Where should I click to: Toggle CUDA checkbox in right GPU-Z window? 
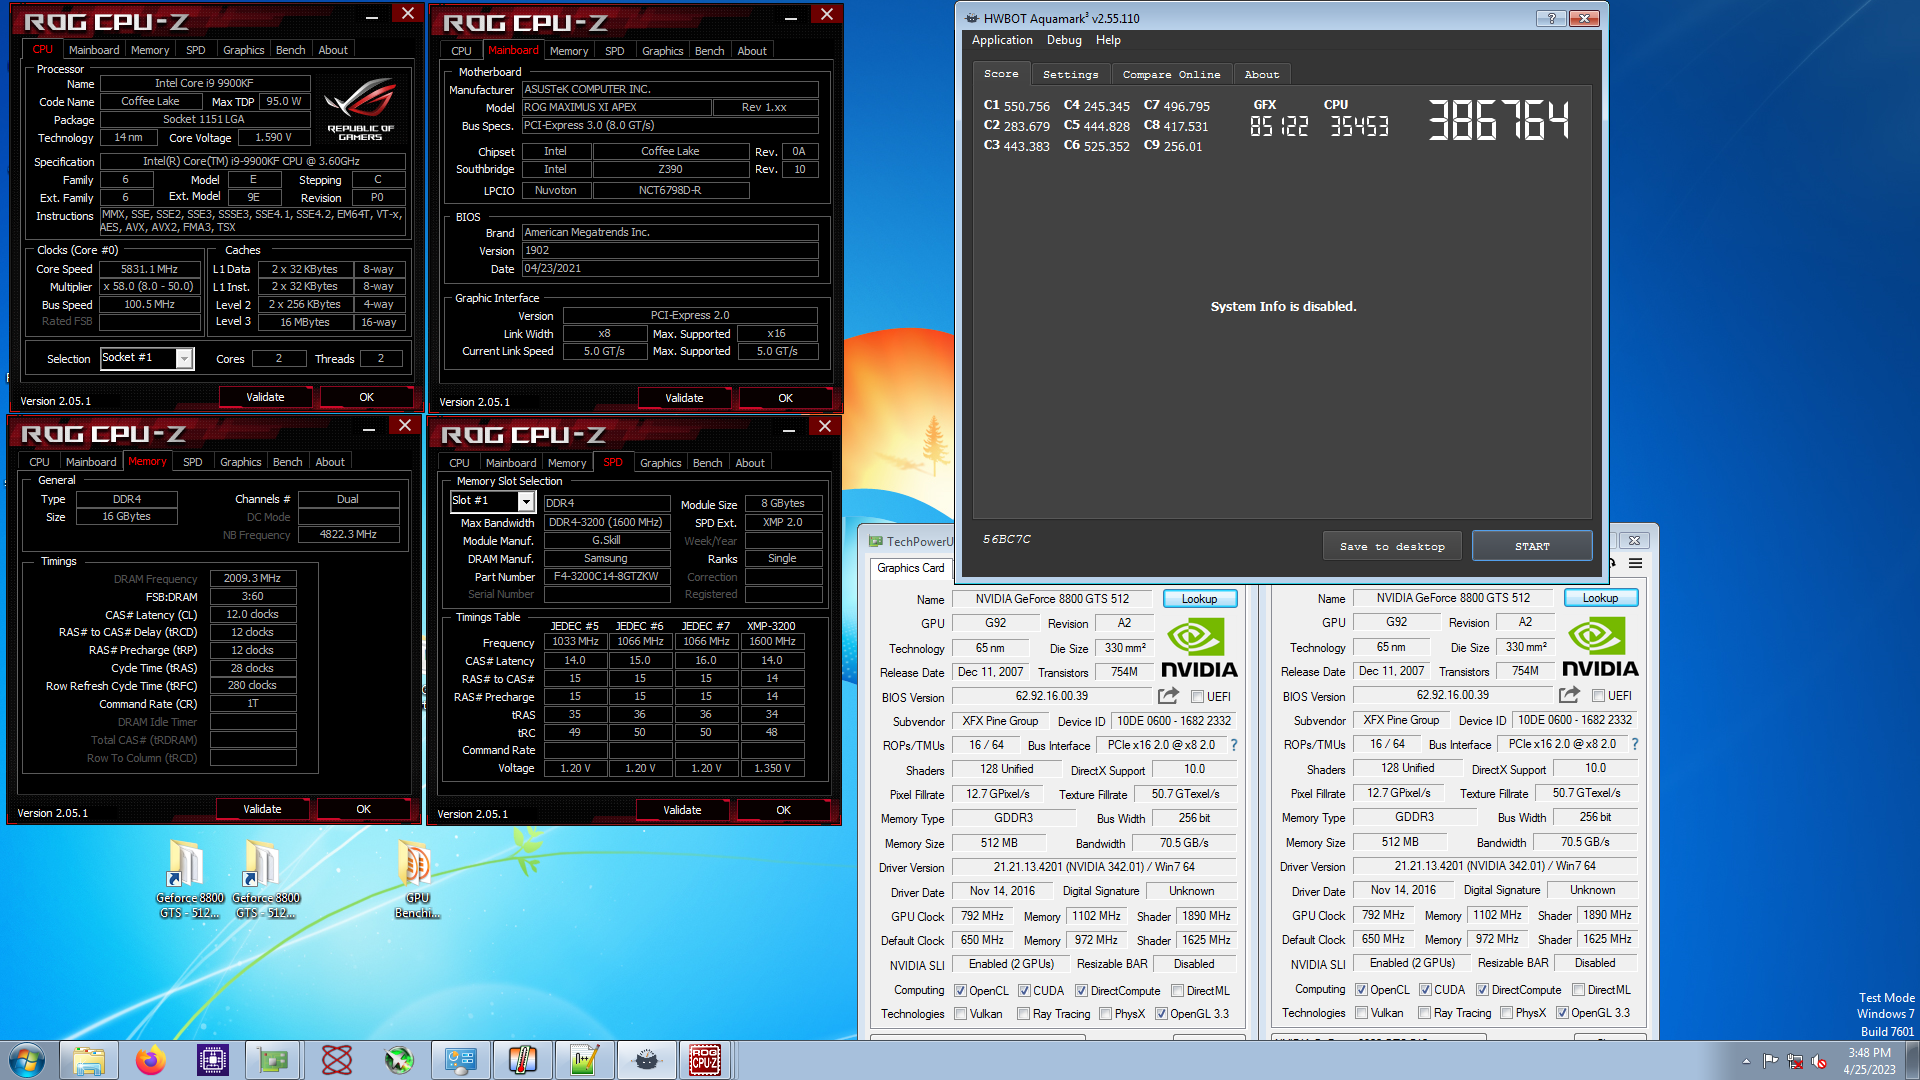(1425, 990)
